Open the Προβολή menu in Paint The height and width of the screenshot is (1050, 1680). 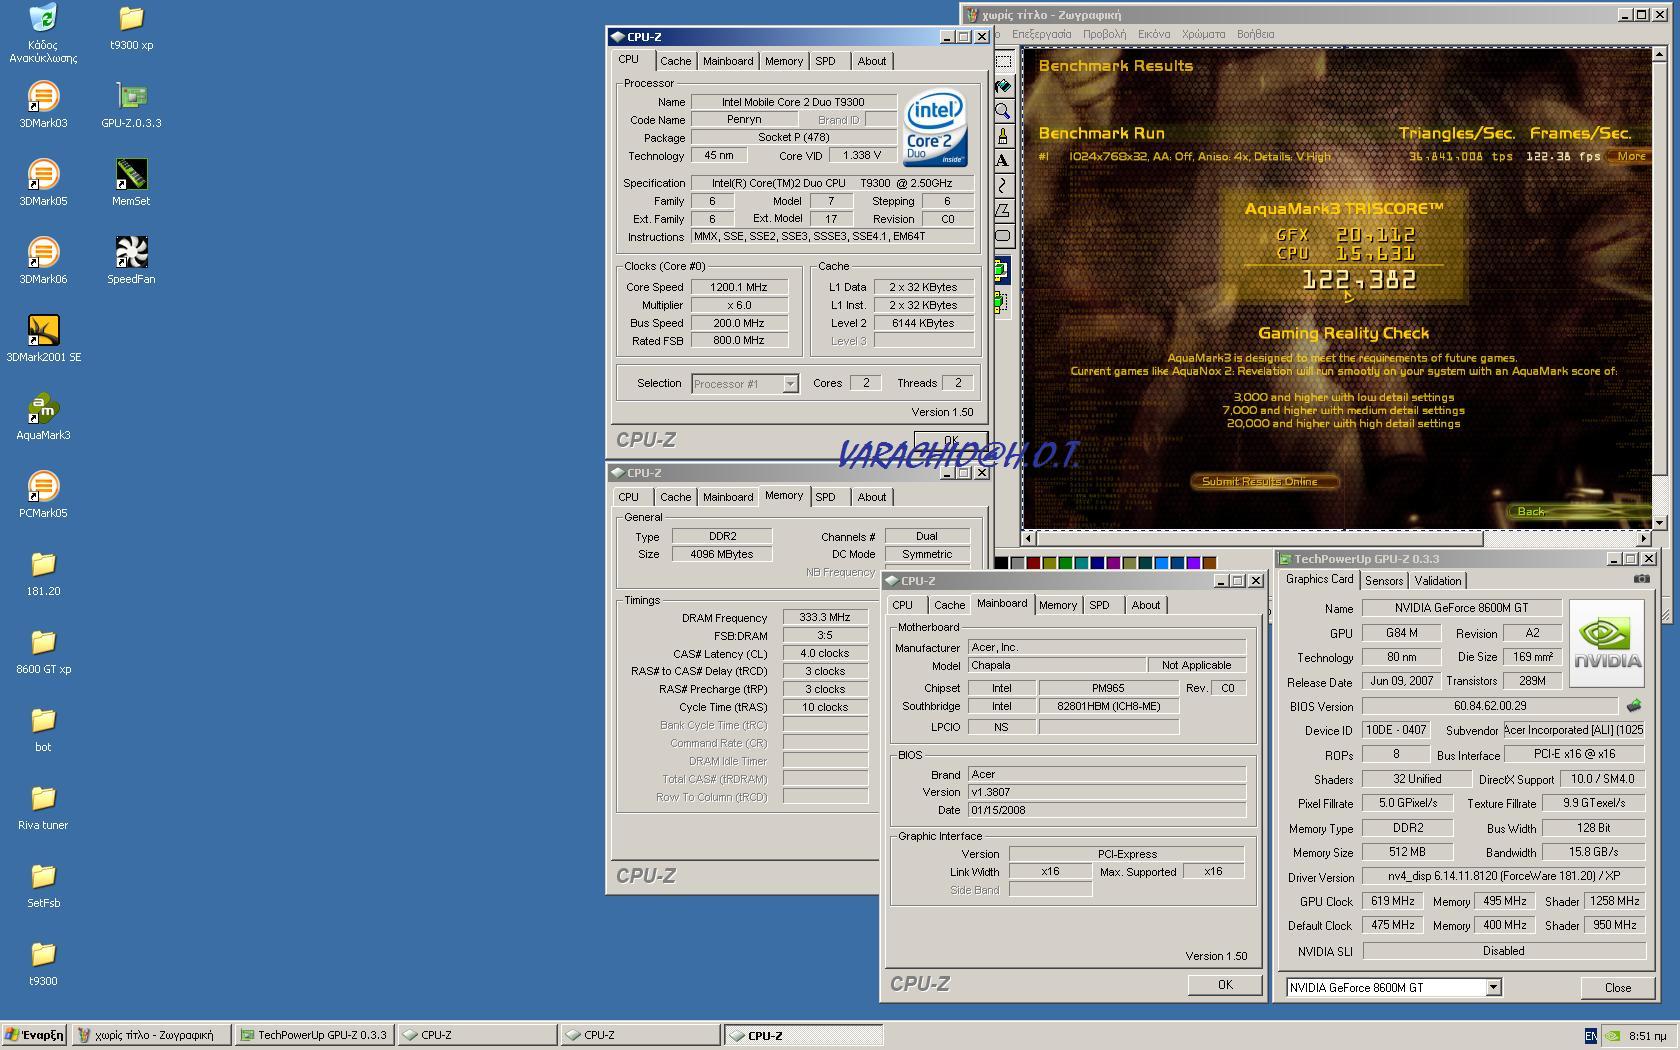pos(1104,34)
